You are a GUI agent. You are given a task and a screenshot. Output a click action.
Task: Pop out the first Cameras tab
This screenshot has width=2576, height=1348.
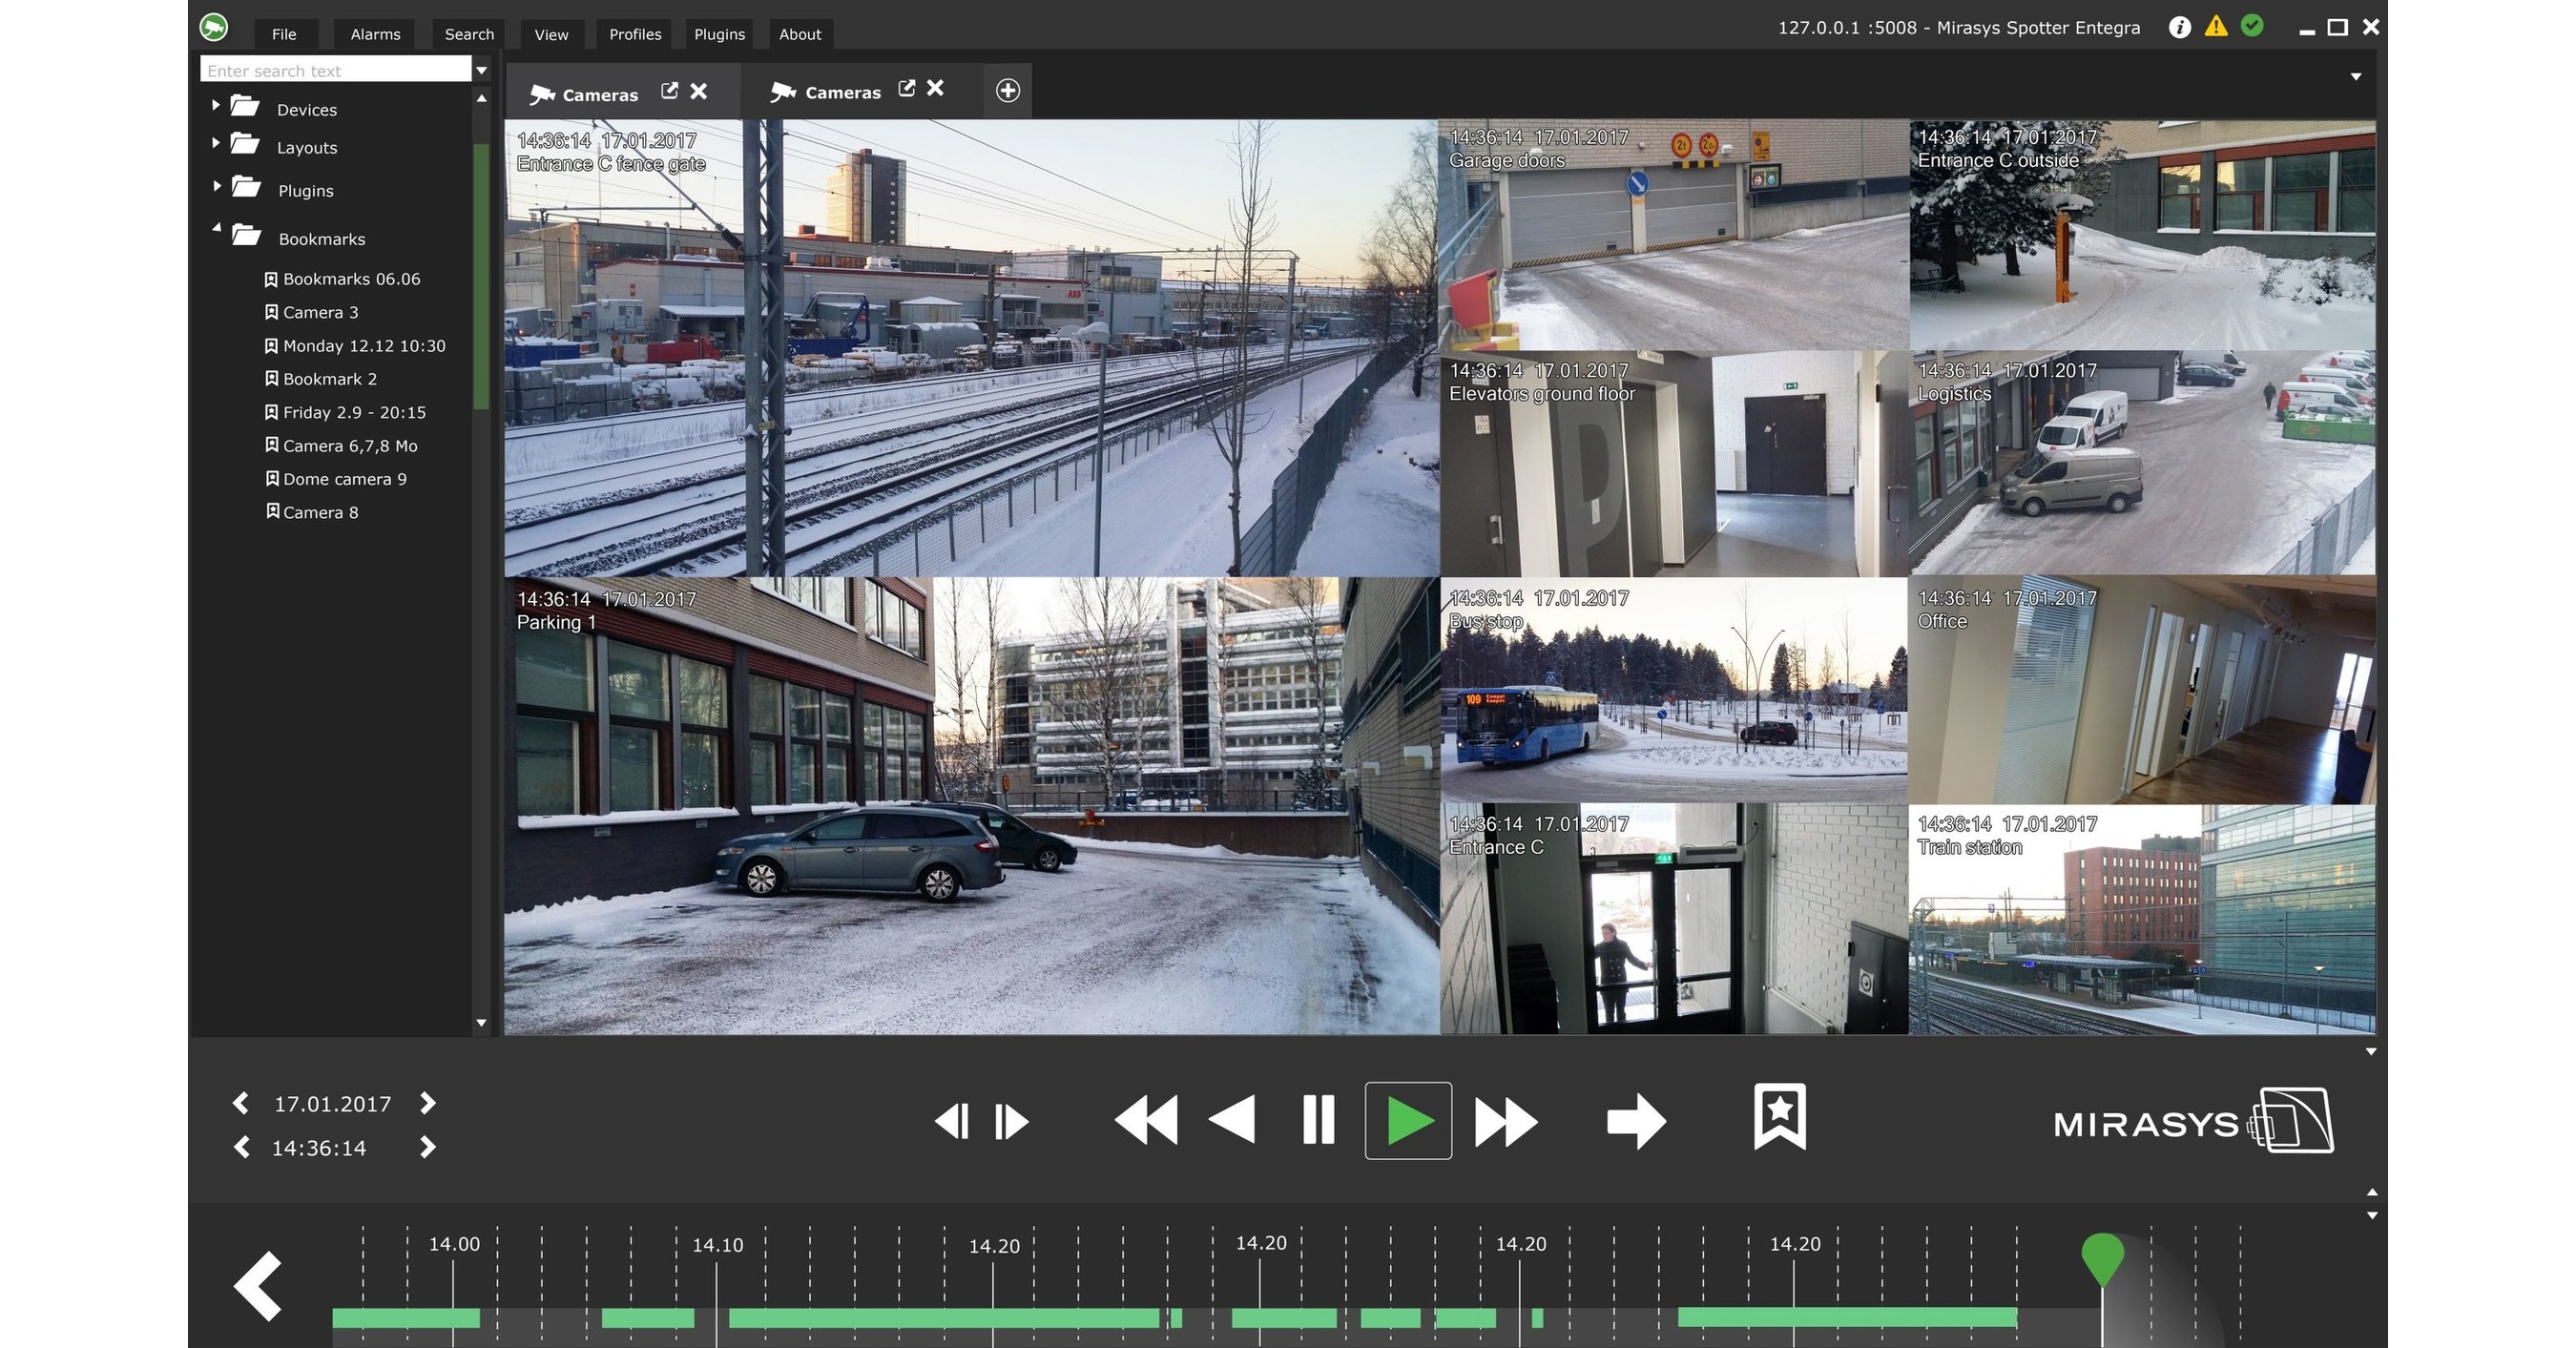point(670,90)
